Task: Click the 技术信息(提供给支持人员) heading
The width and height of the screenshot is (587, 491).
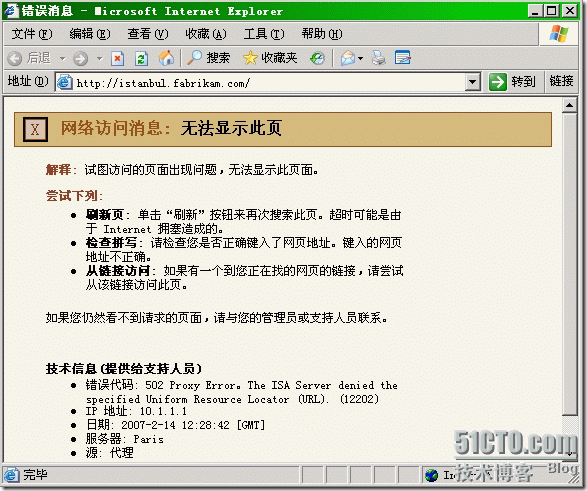Action: (x=124, y=369)
